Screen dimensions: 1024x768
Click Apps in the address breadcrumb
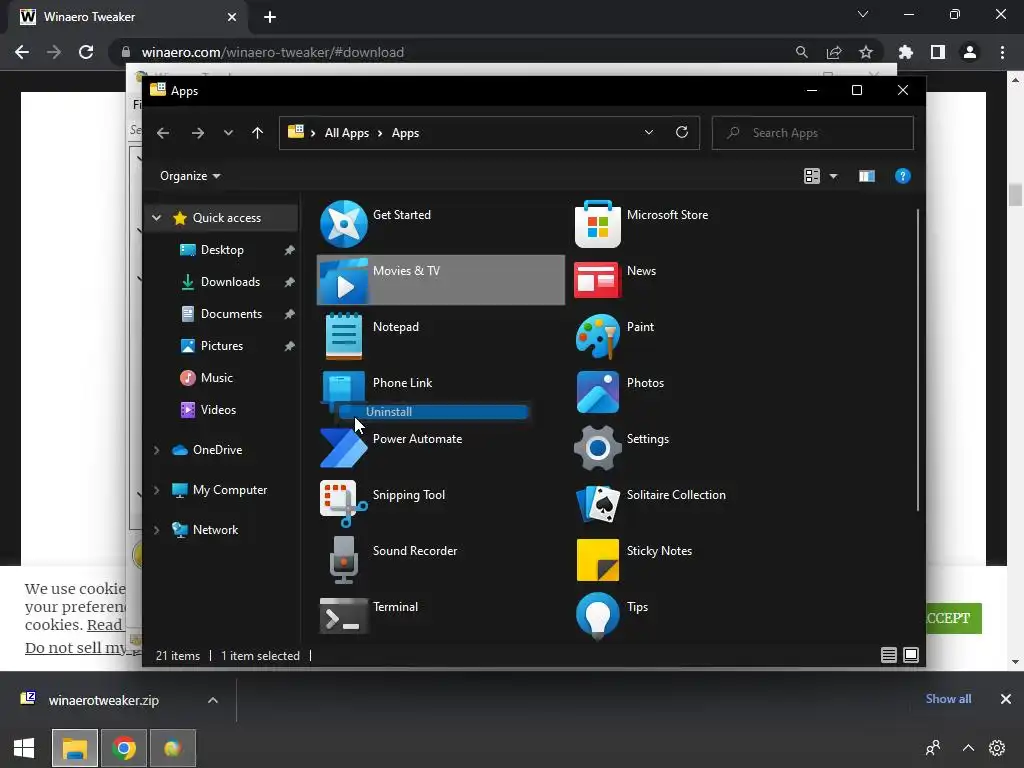pyautogui.click(x=406, y=133)
